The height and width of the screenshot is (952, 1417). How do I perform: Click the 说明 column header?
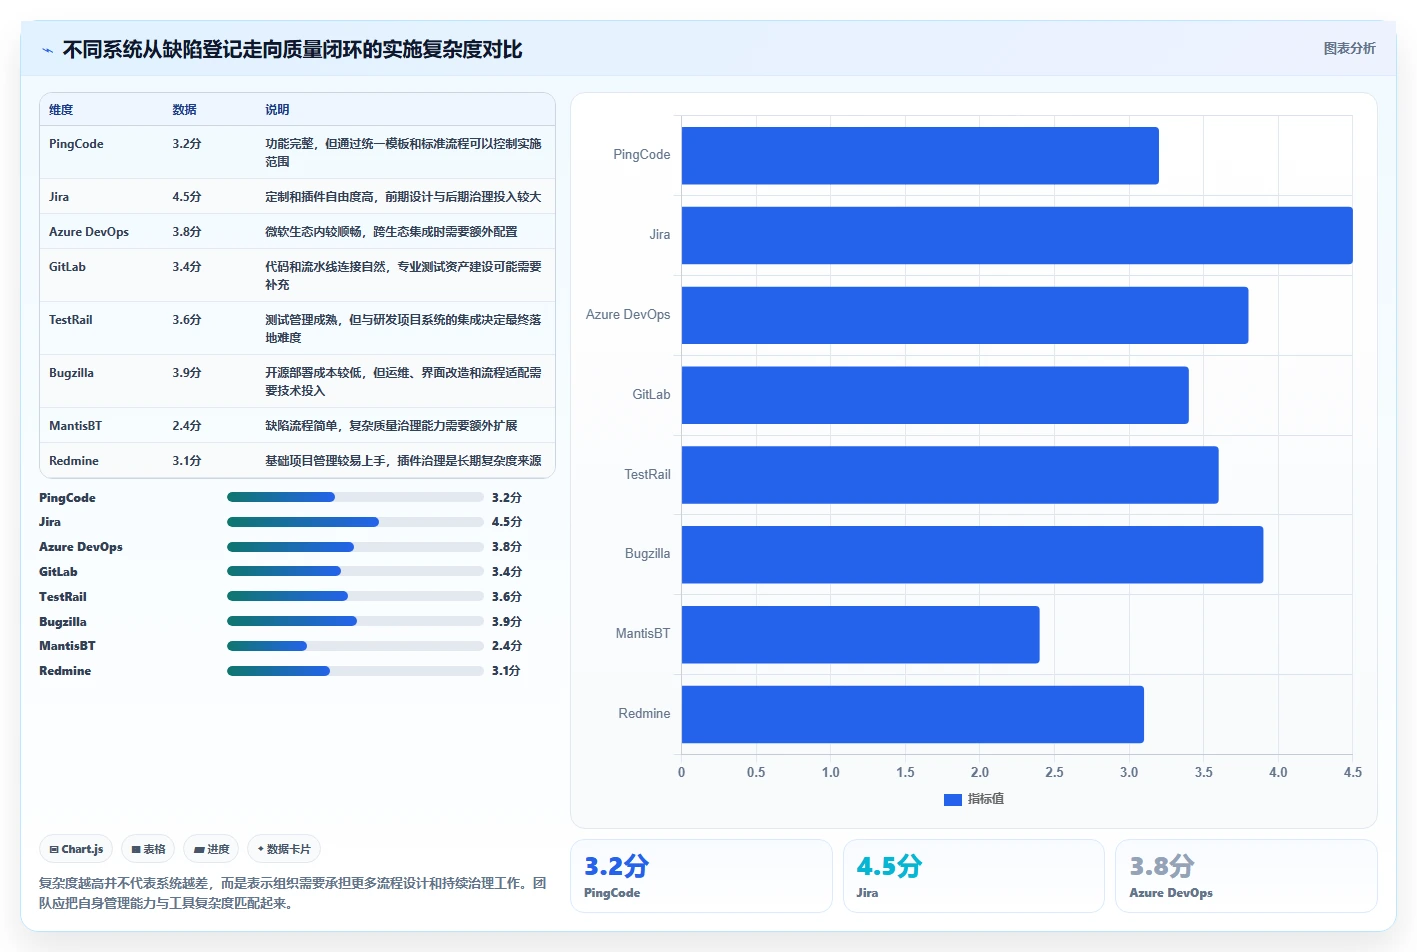click(x=277, y=110)
